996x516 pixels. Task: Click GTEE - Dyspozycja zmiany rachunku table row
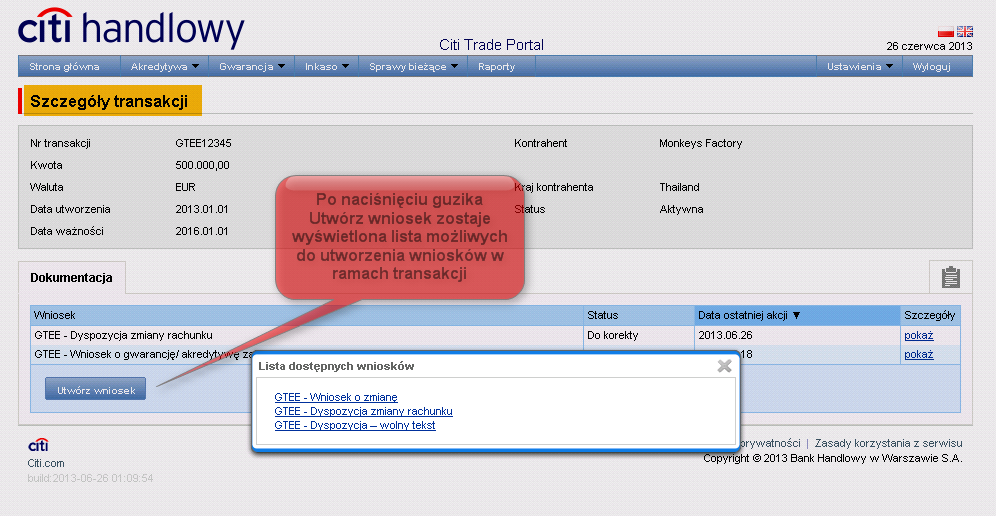pyautogui.click(x=495, y=335)
